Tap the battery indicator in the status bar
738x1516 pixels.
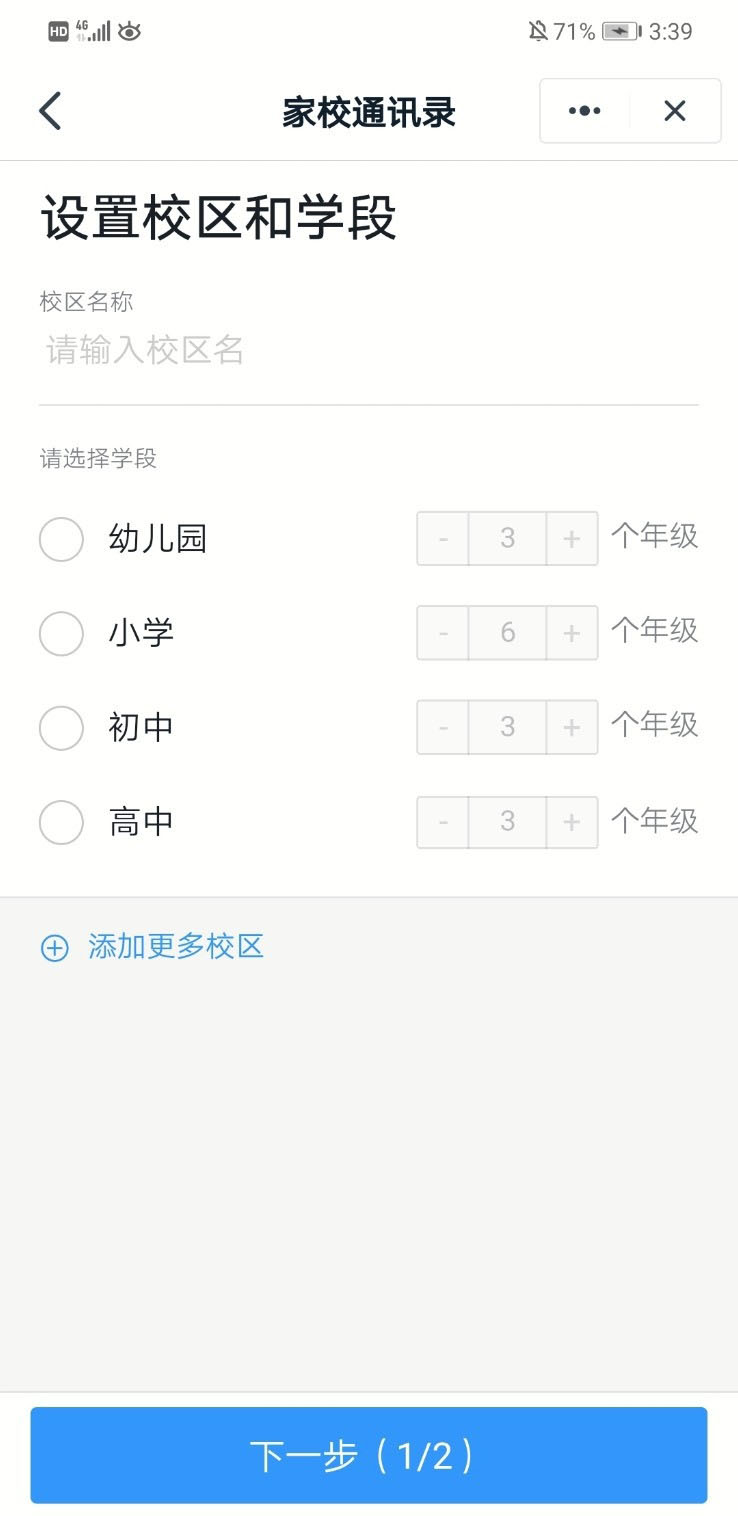621,32
